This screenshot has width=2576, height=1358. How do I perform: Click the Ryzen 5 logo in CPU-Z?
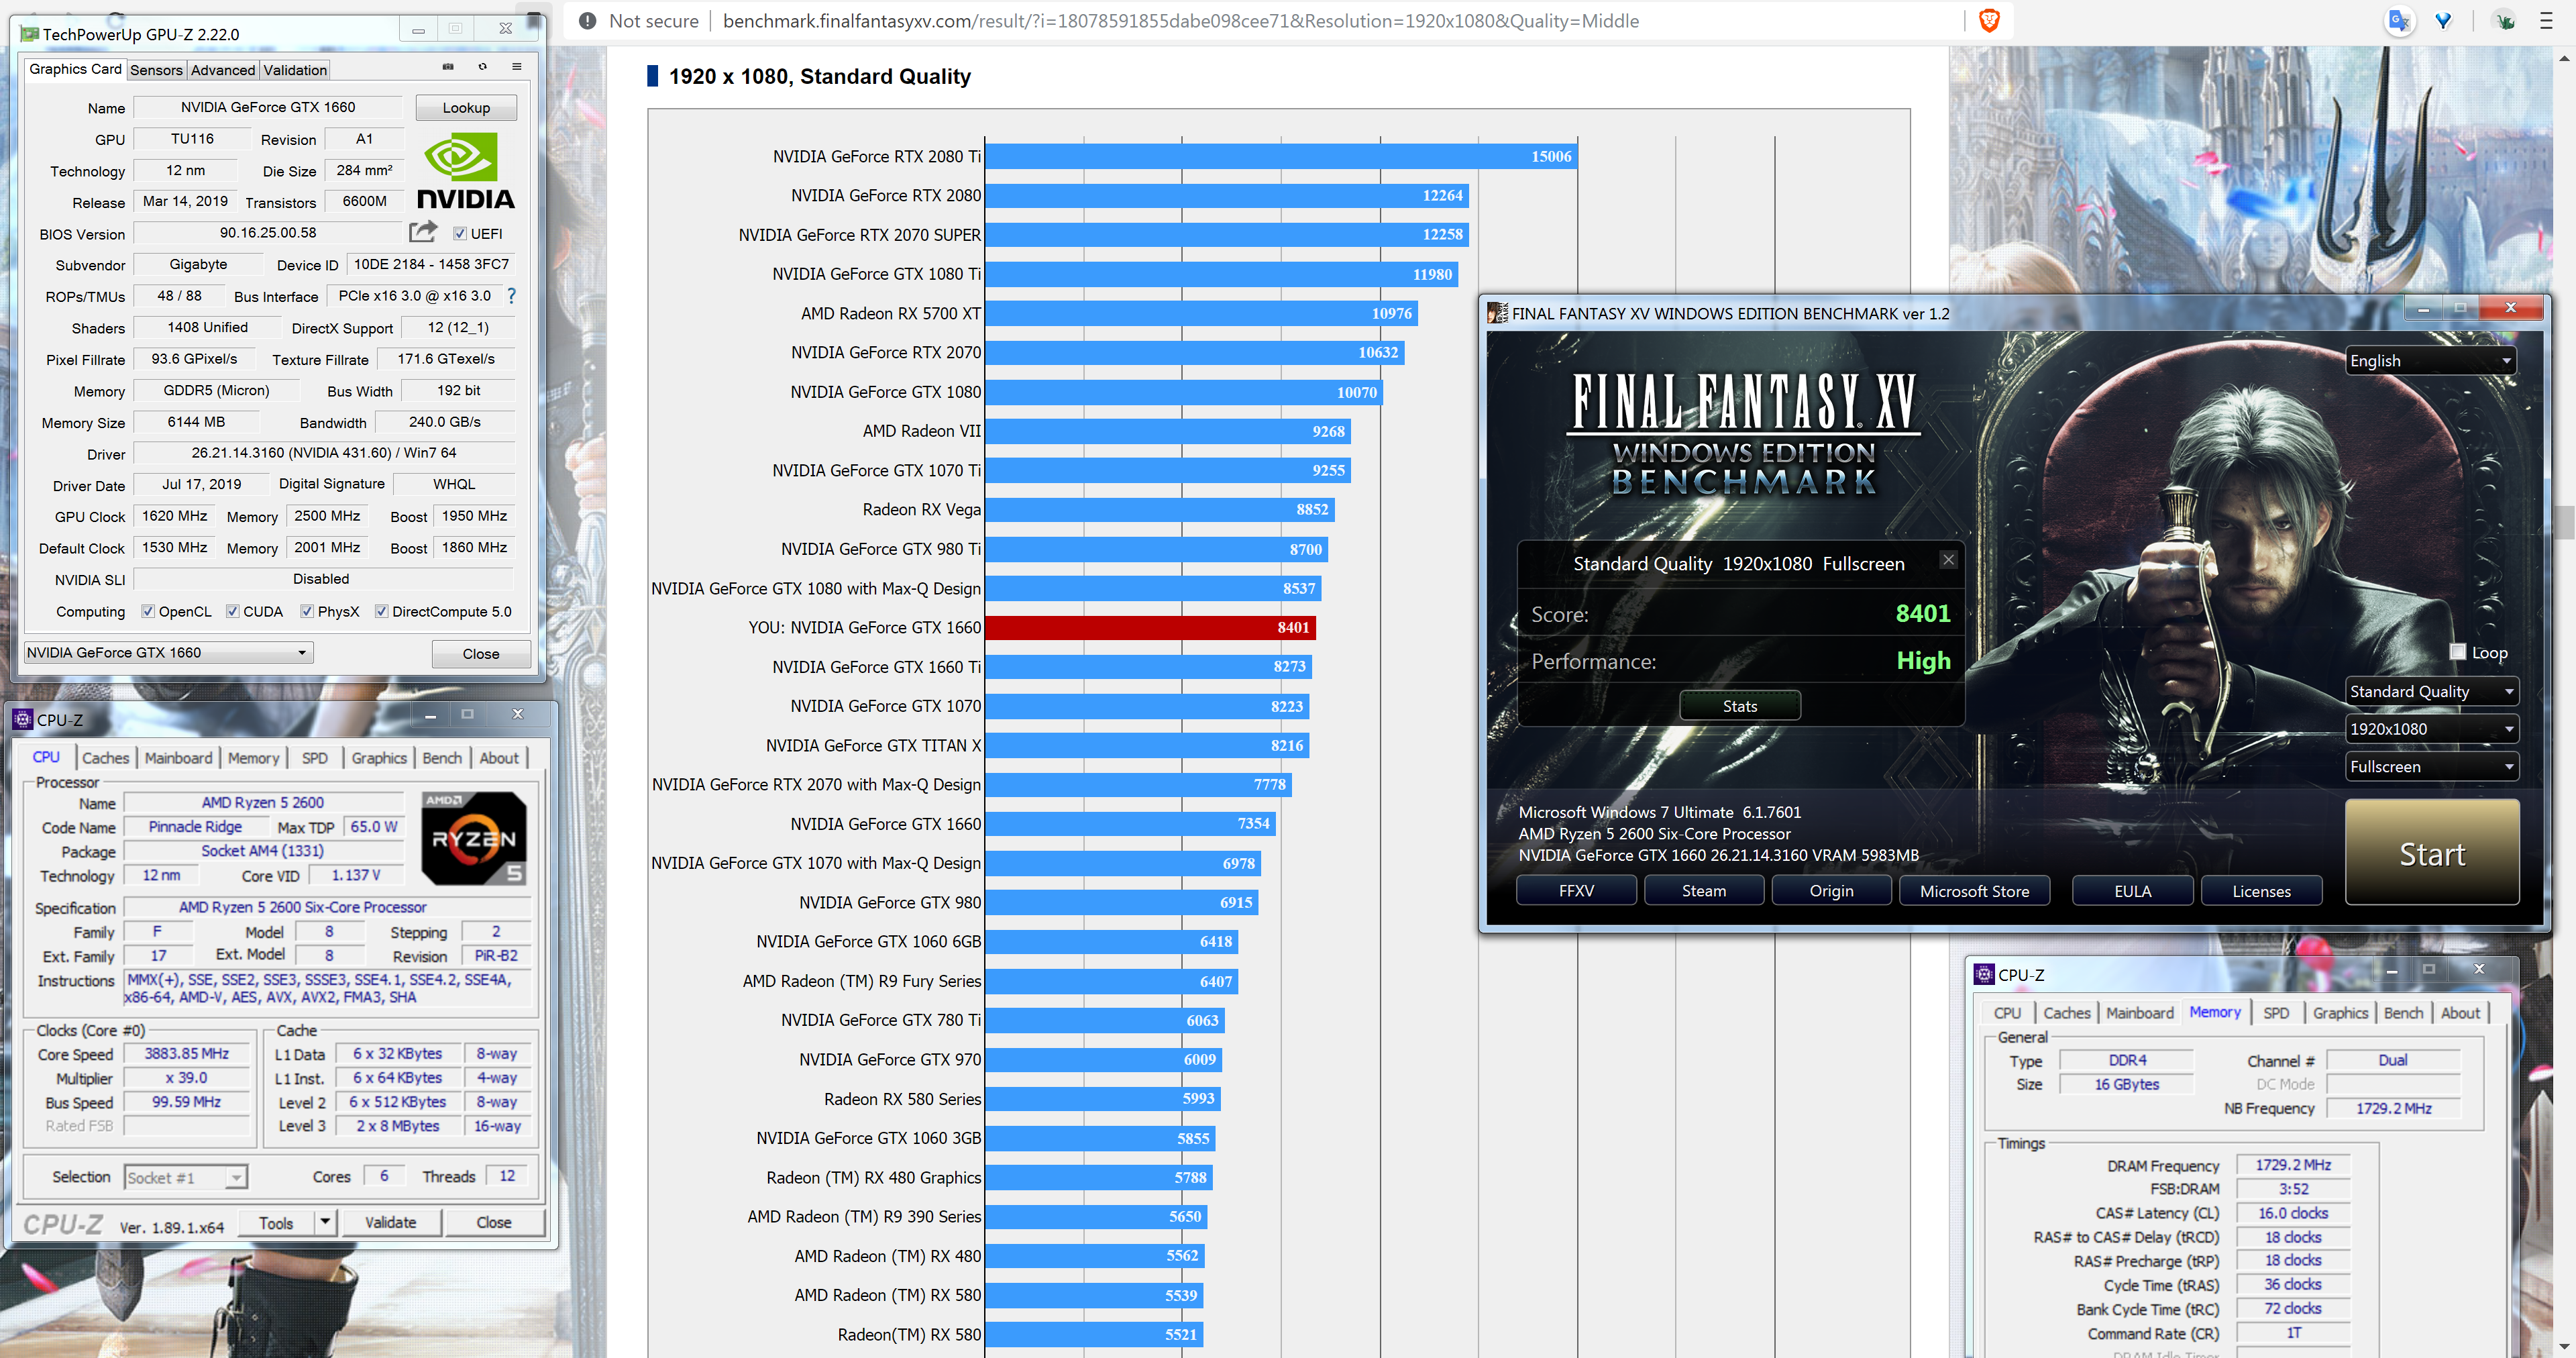[474, 838]
